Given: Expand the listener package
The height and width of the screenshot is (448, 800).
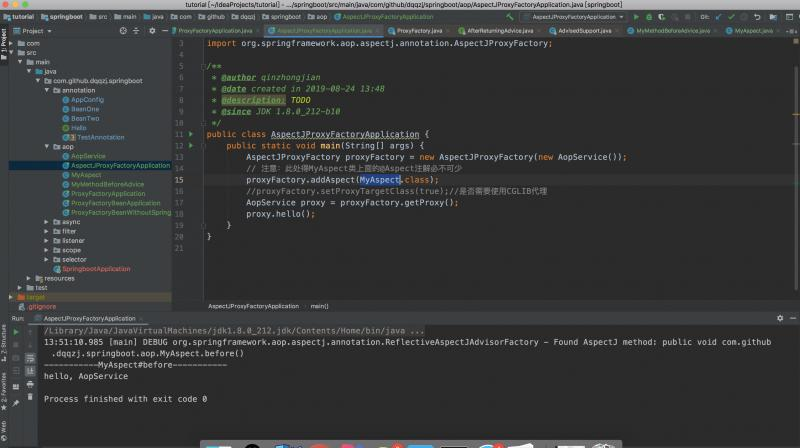Looking at the screenshot, I should 47,241.
